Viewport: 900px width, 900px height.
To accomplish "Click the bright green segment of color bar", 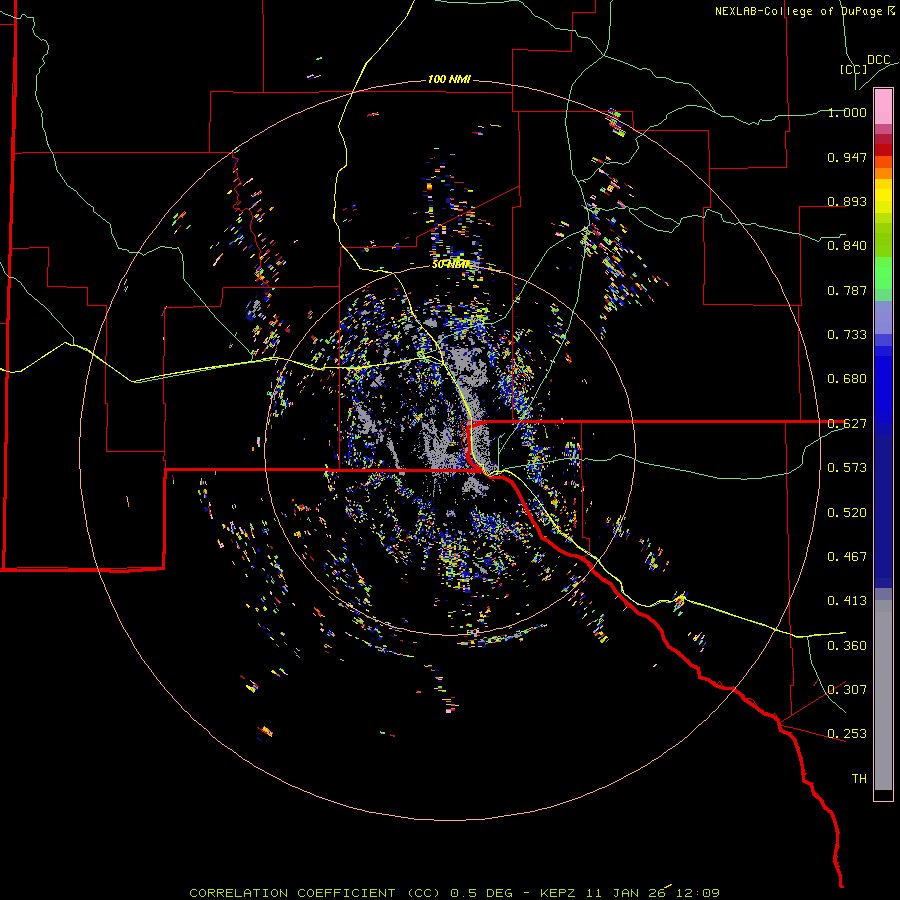I will (883, 273).
